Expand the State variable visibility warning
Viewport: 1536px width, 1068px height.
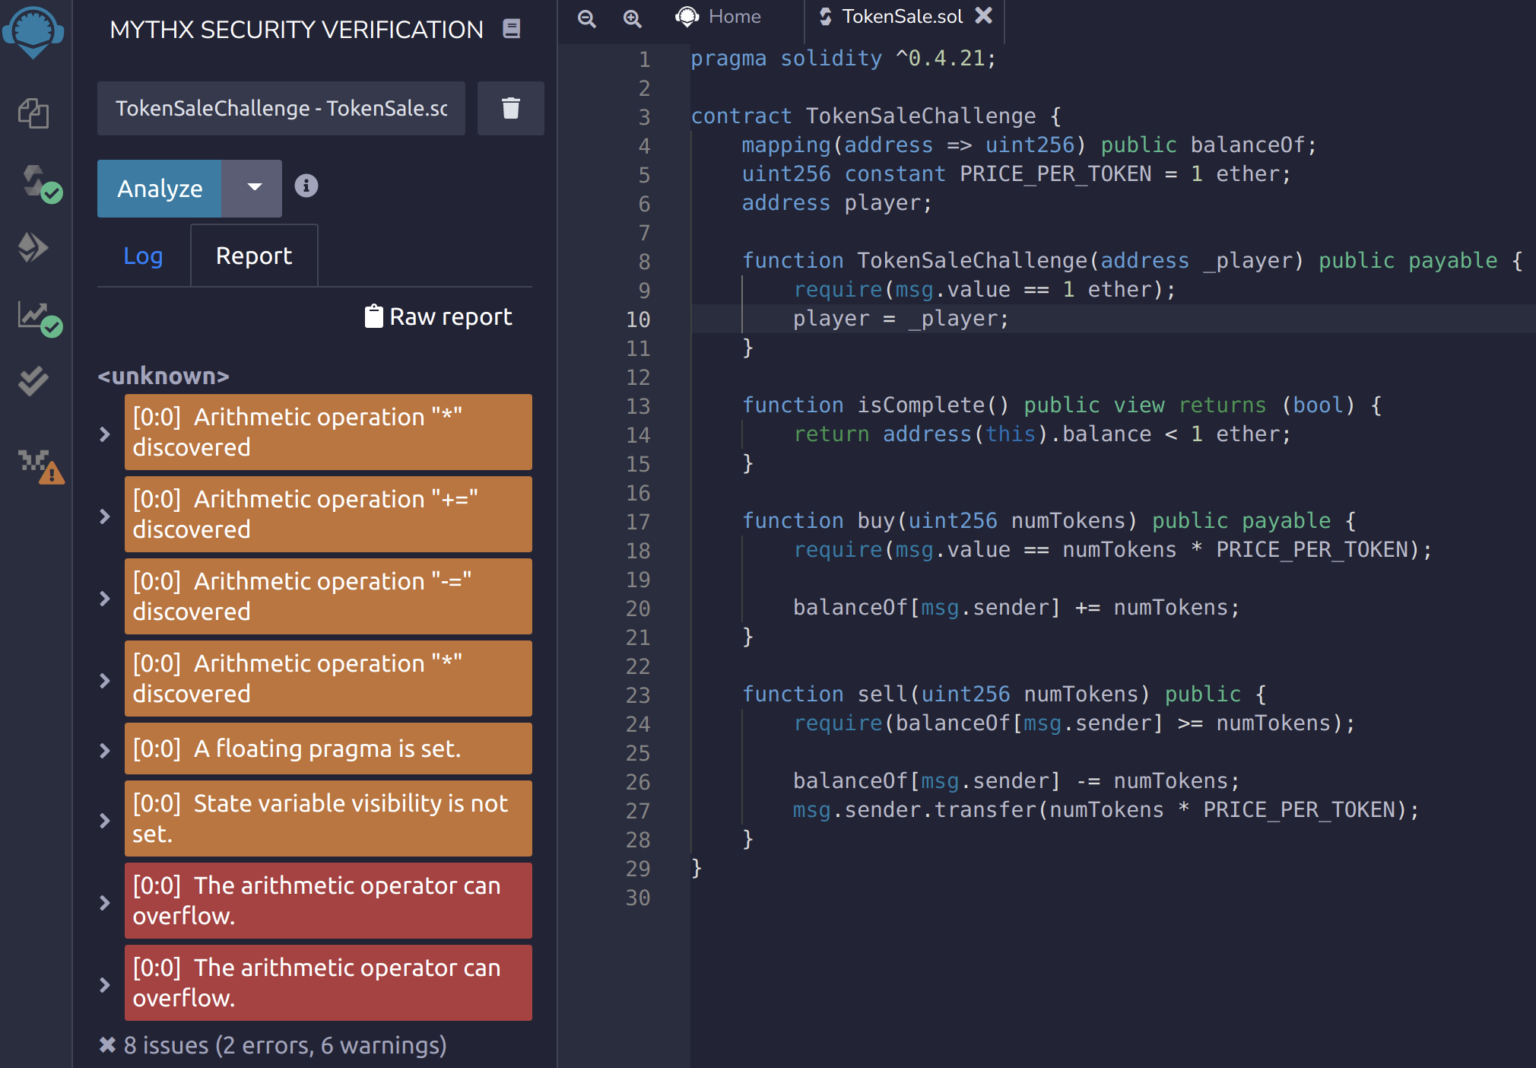click(104, 819)
